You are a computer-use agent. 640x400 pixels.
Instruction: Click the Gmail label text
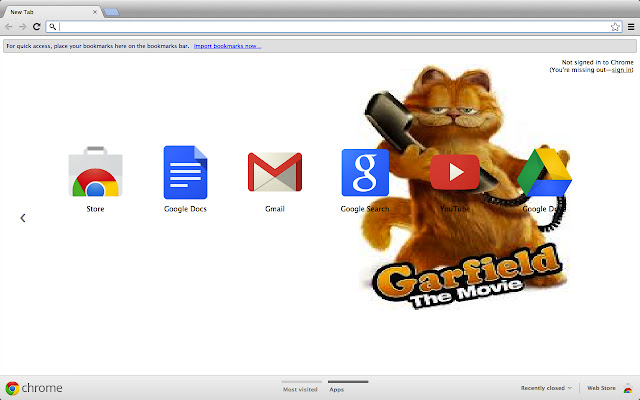[275, 209]
